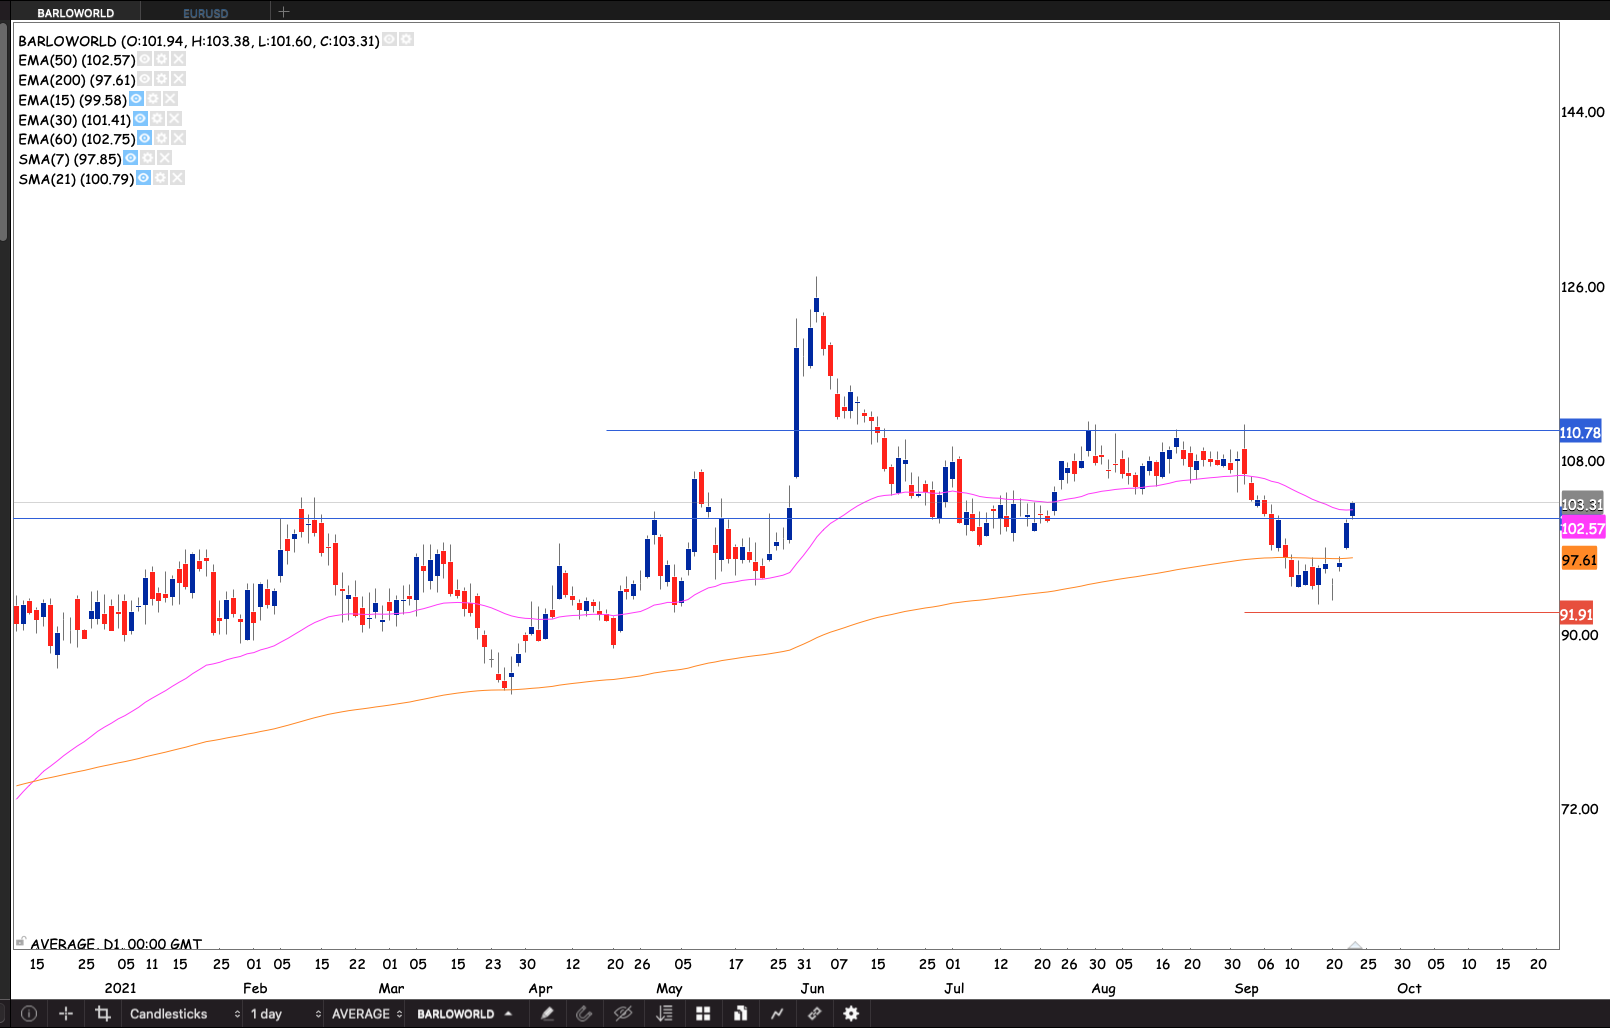The image size is (1610, 1028).
Task: Click the info icon in bottom toolbar
Action: pyautogui.click(x=29, y=1014)
